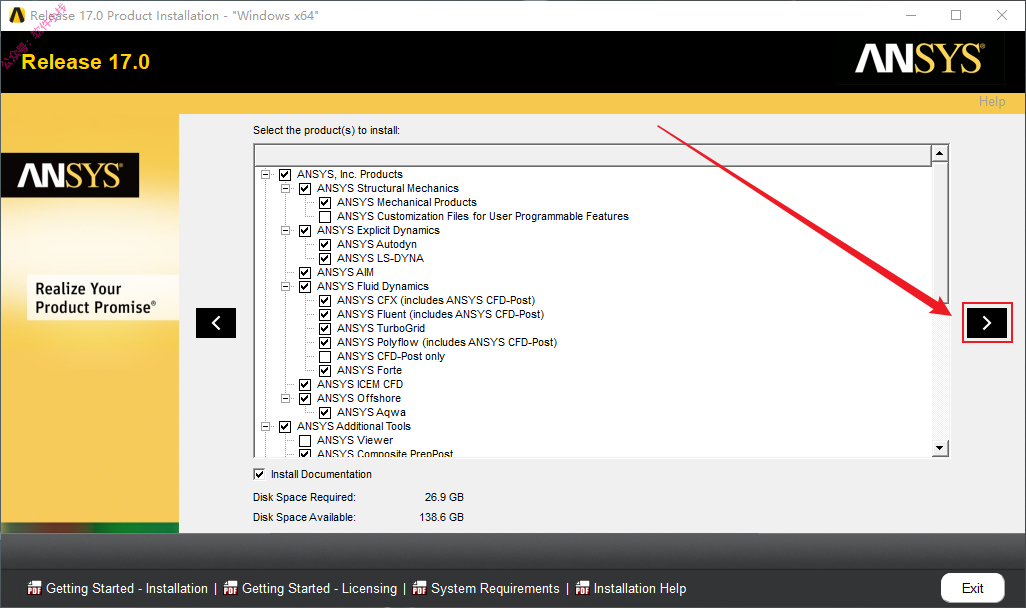The image size is (1026, 608).
Task: Click the Exit button
Action: pos(972,588)
